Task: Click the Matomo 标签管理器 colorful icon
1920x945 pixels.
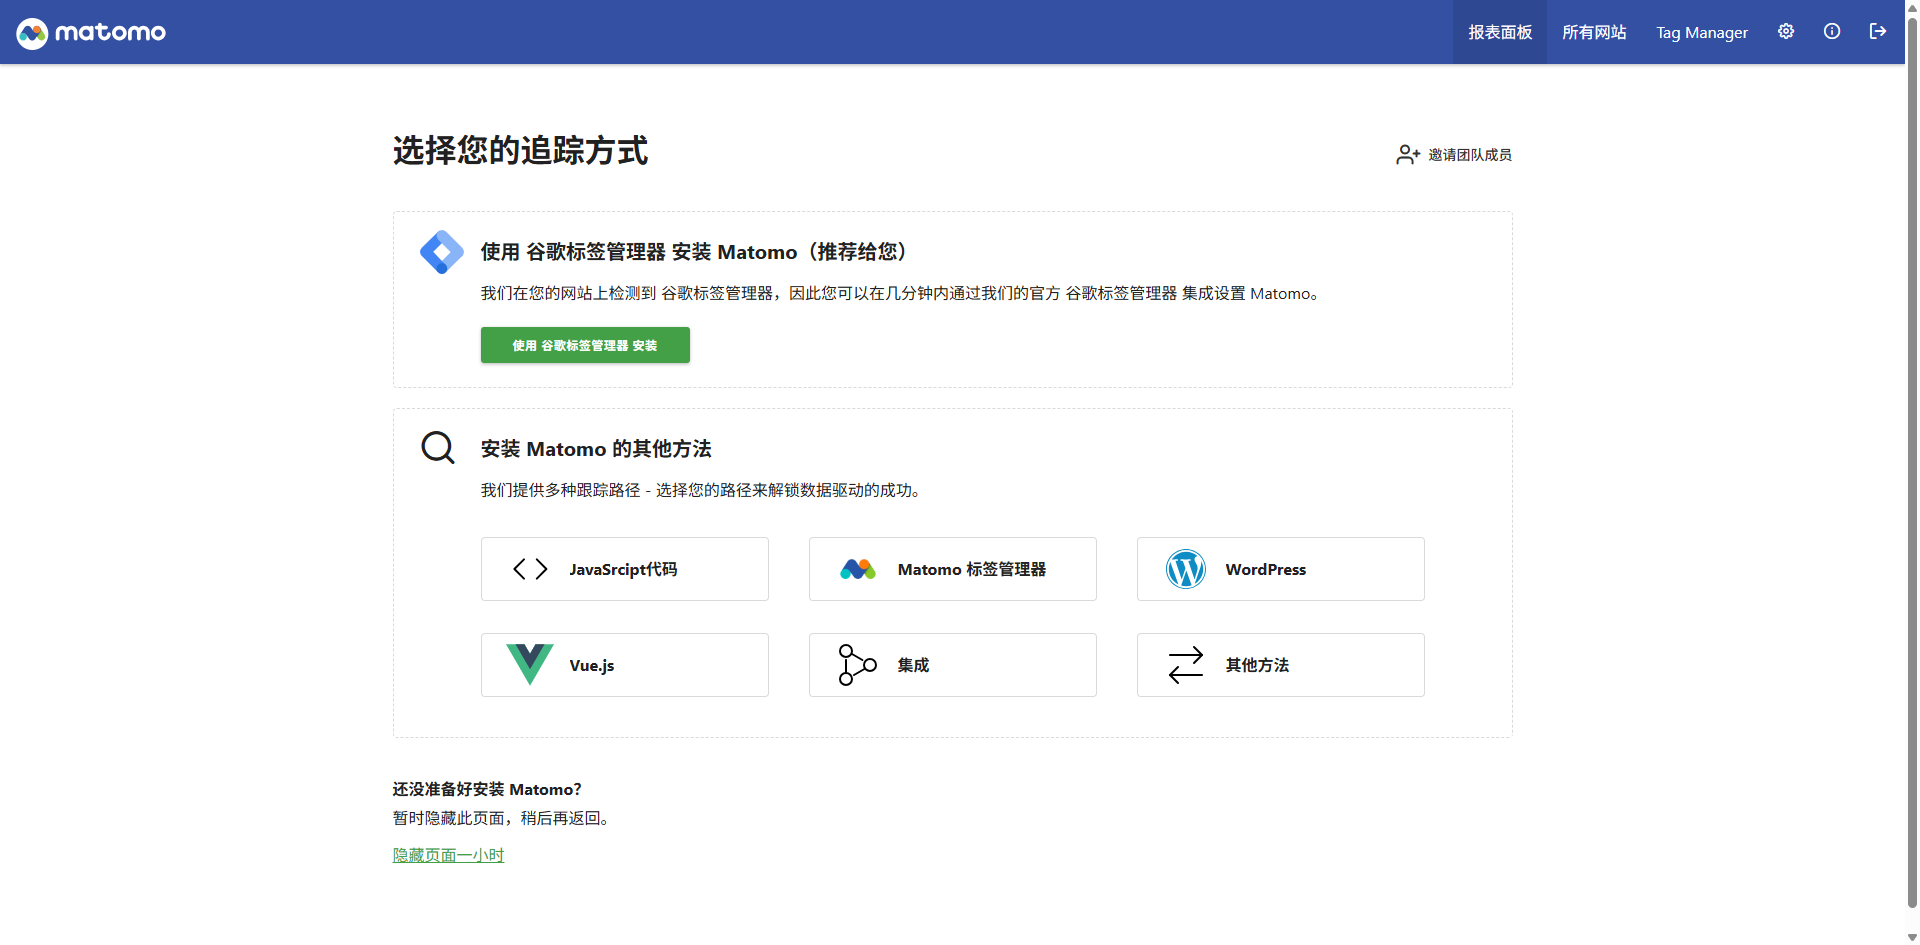Action: 857,569
